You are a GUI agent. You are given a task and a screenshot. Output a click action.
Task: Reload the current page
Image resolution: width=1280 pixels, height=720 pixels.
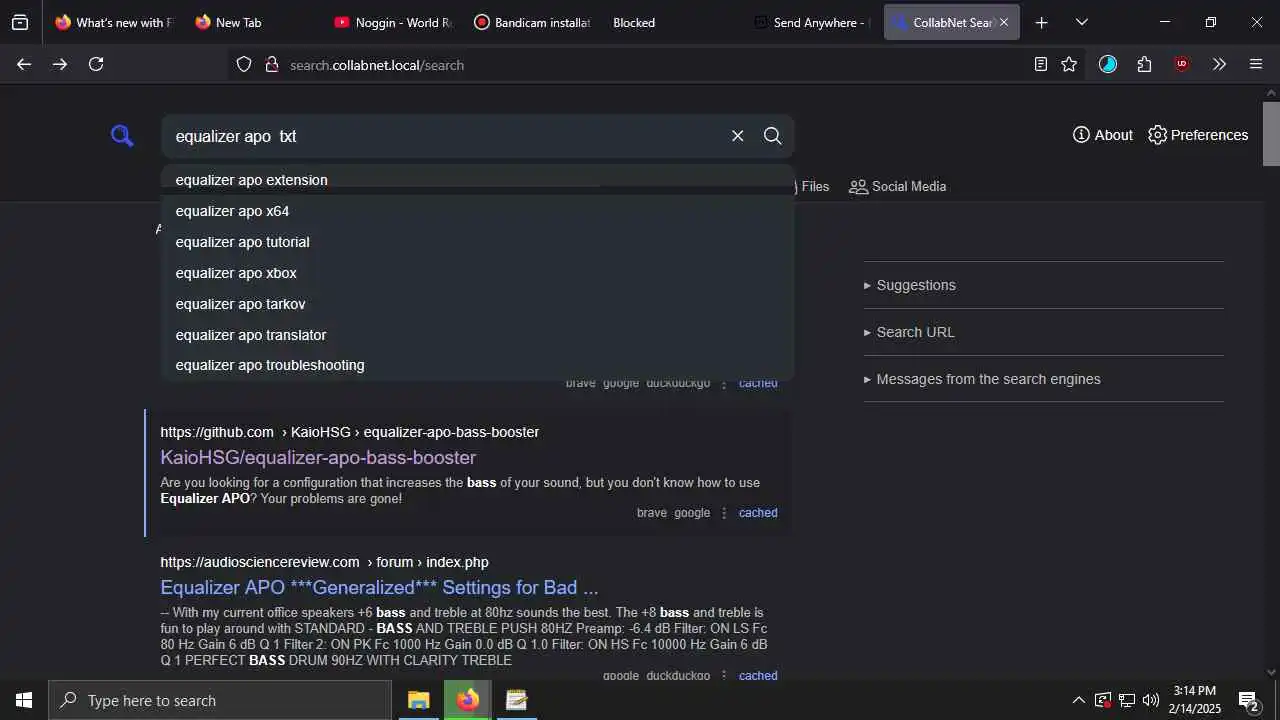96,64
